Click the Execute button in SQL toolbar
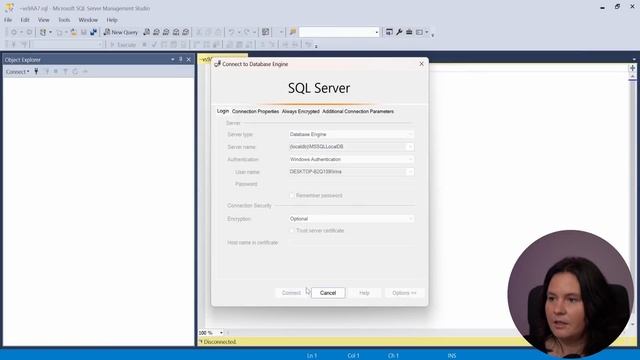Viewport: 640px width, 360px height. [x=123, y=44]
